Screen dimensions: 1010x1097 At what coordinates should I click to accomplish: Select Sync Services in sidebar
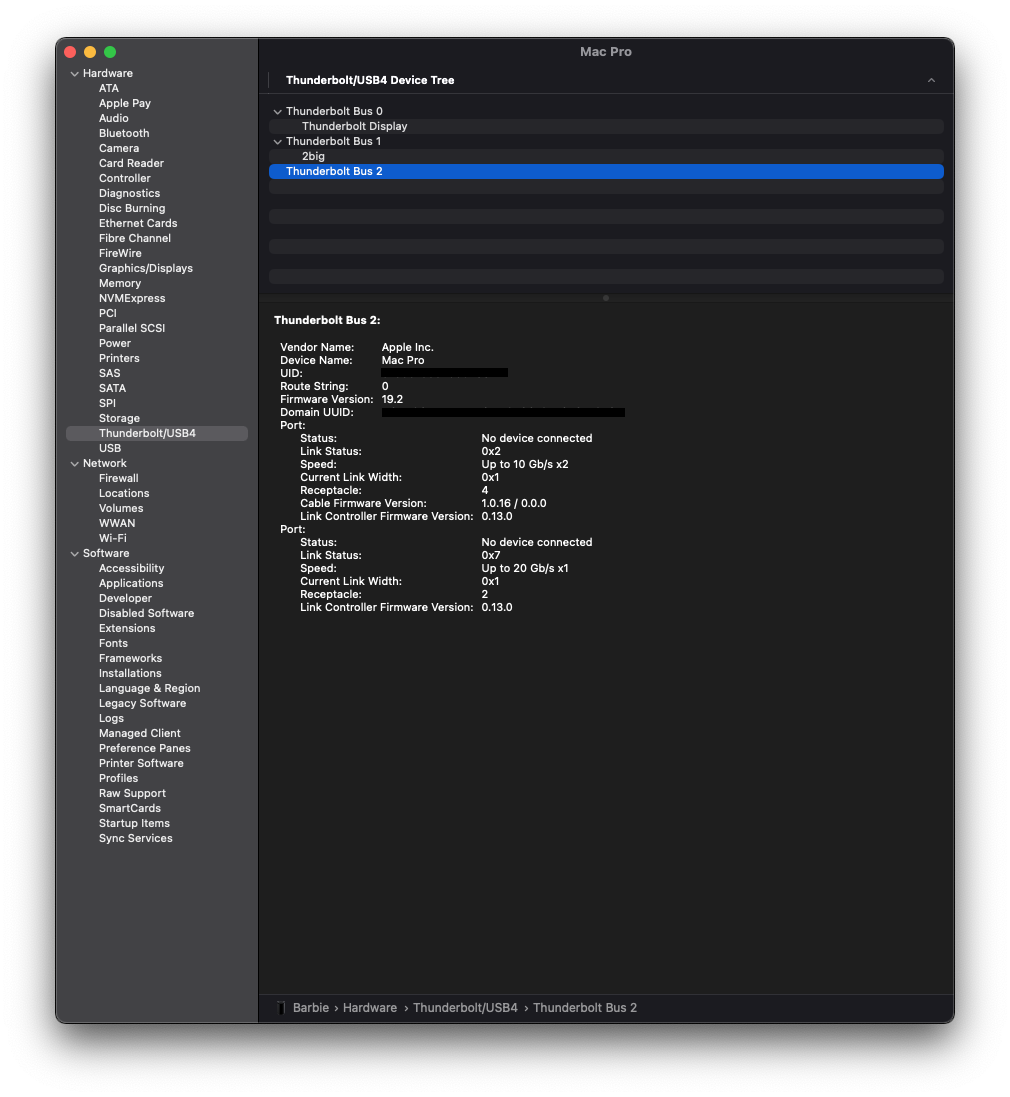pos(135,839)
